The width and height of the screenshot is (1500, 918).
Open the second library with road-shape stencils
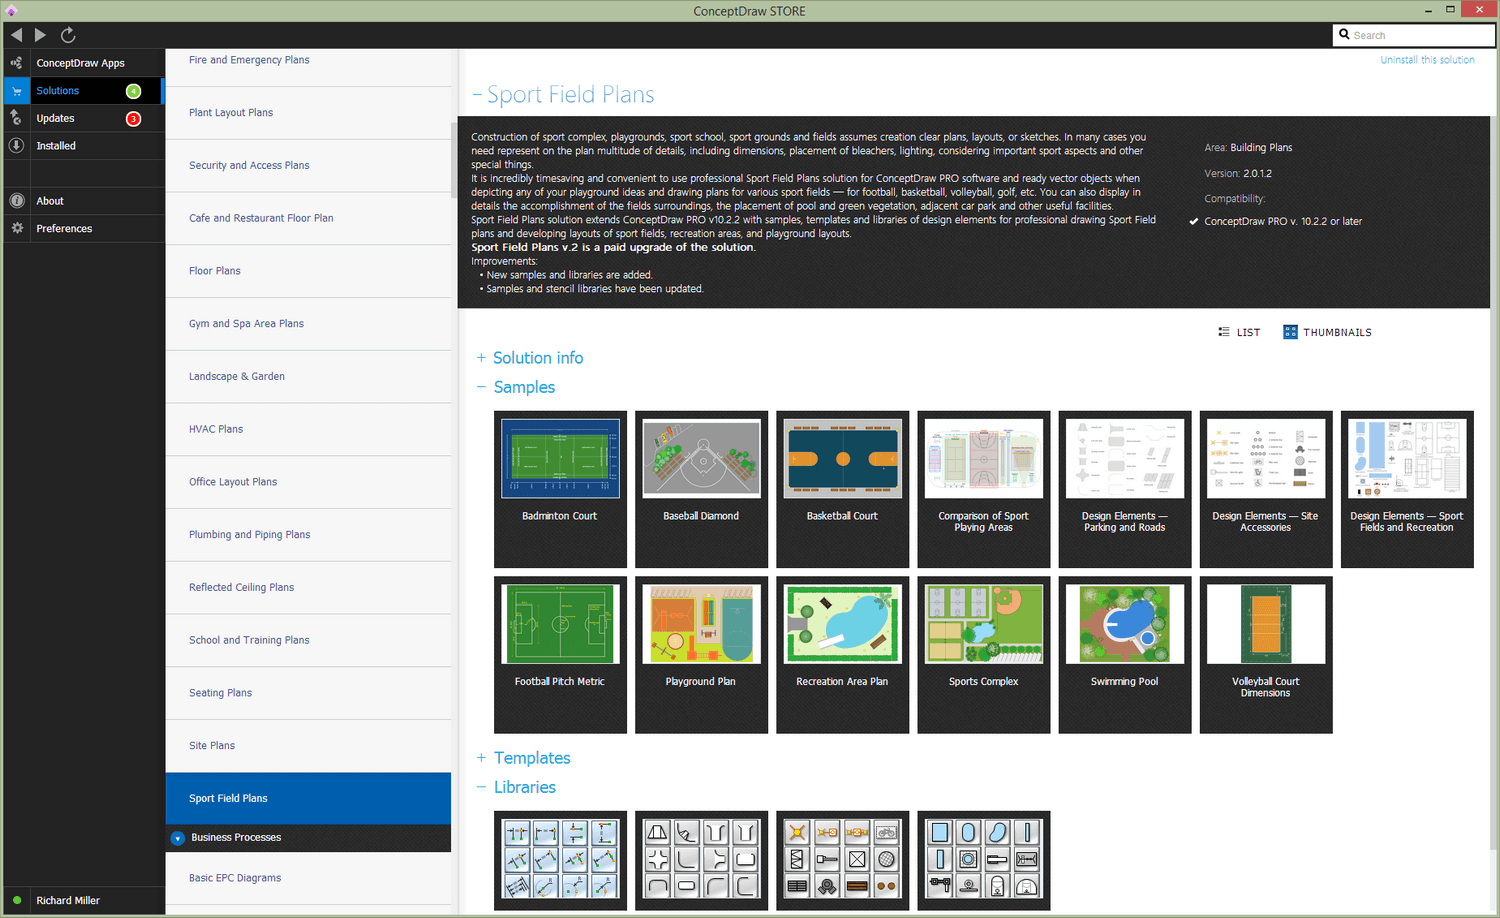701,860
